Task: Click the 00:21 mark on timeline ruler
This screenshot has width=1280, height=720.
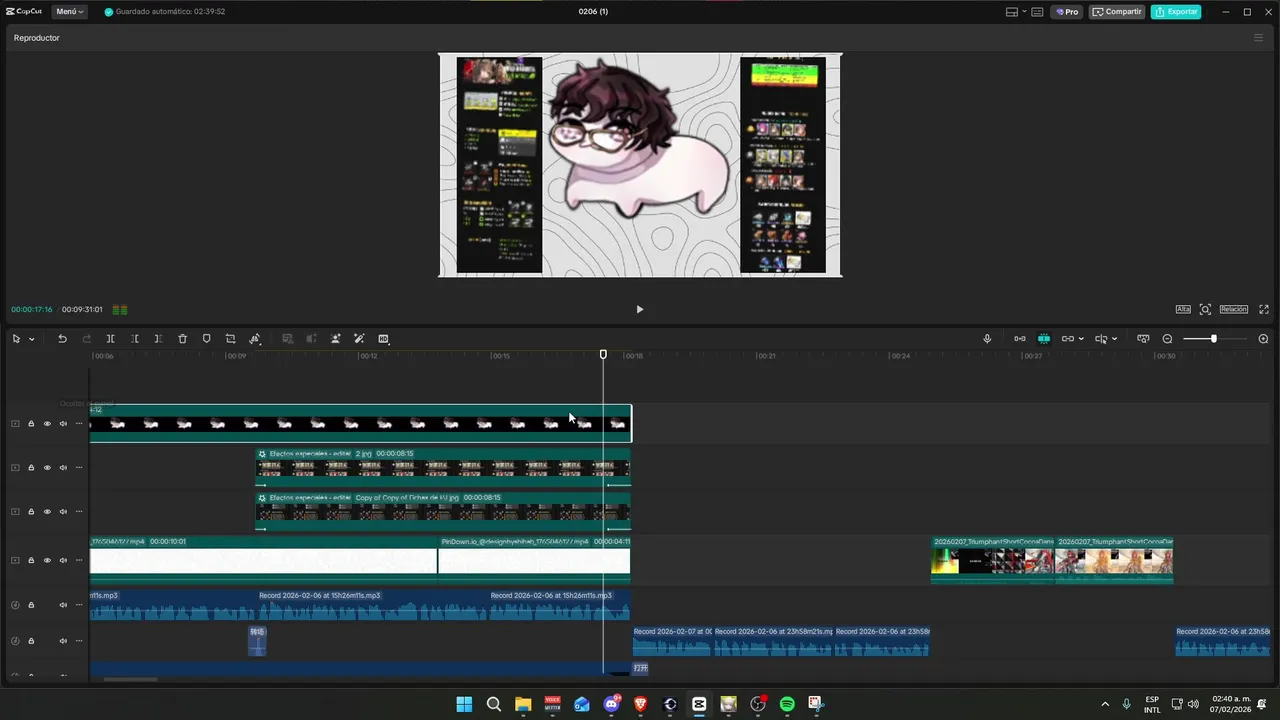Action: point(767,356)
